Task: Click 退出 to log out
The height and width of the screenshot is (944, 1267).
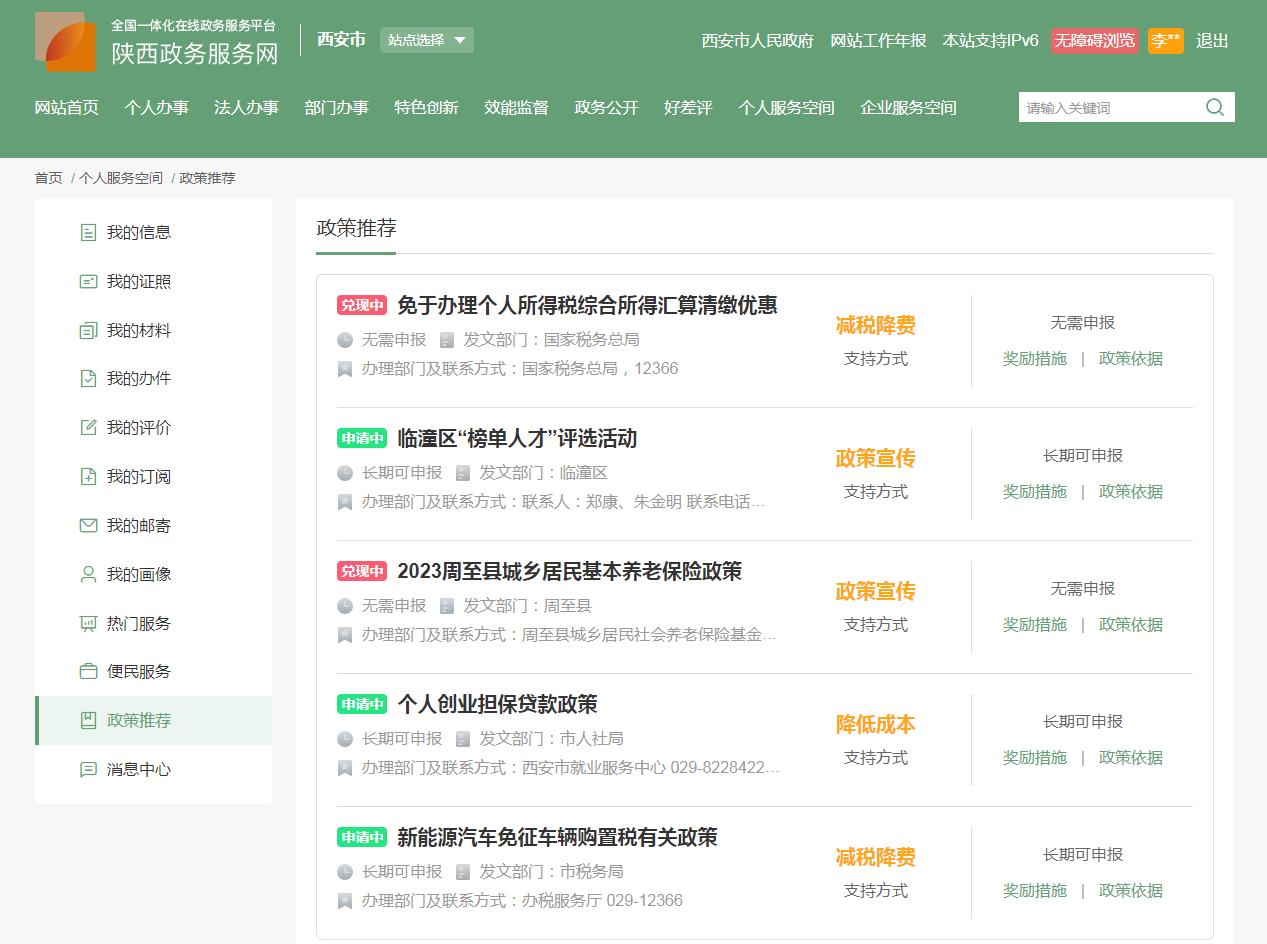Action: 1213,41
